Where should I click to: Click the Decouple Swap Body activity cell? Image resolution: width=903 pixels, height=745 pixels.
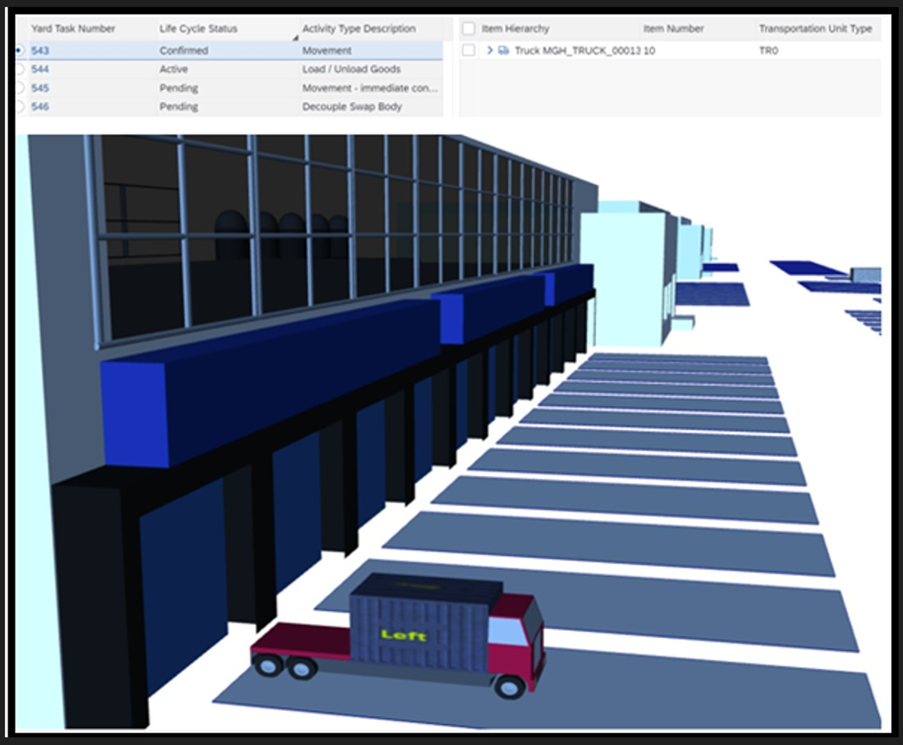(352, 106)
